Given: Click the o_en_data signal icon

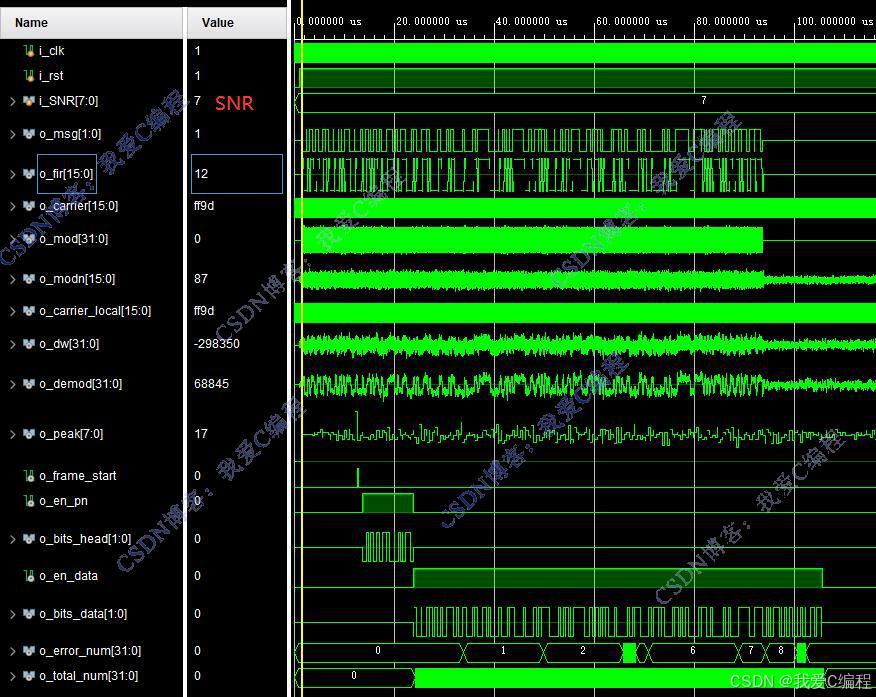Looking at the screenshot, I should (29, 575).
